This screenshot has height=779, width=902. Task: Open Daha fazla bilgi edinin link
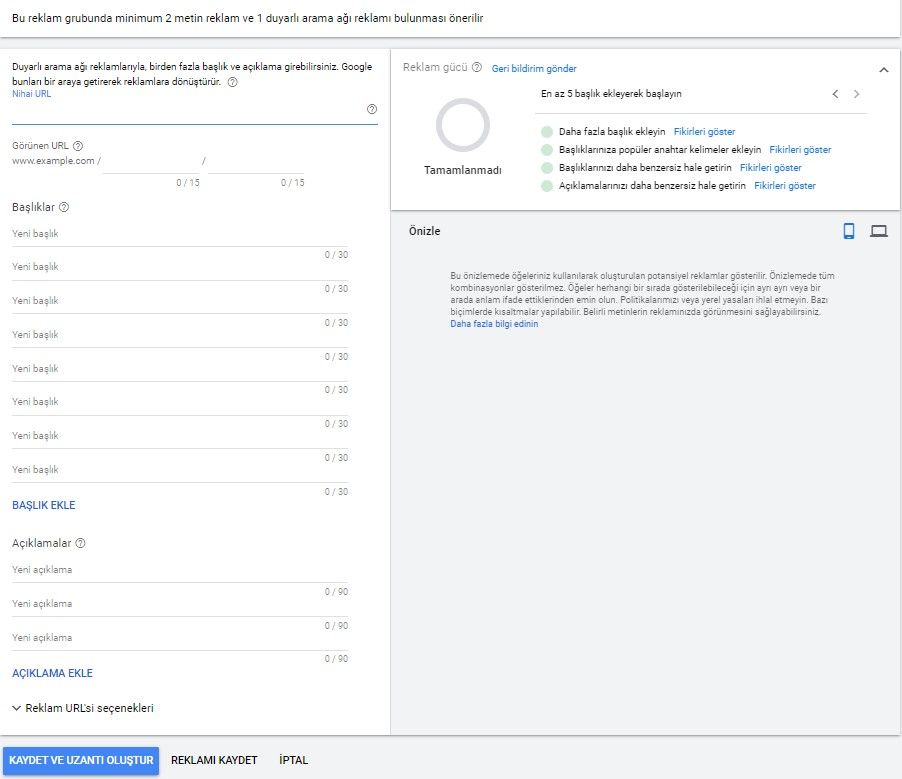point(494,324)
